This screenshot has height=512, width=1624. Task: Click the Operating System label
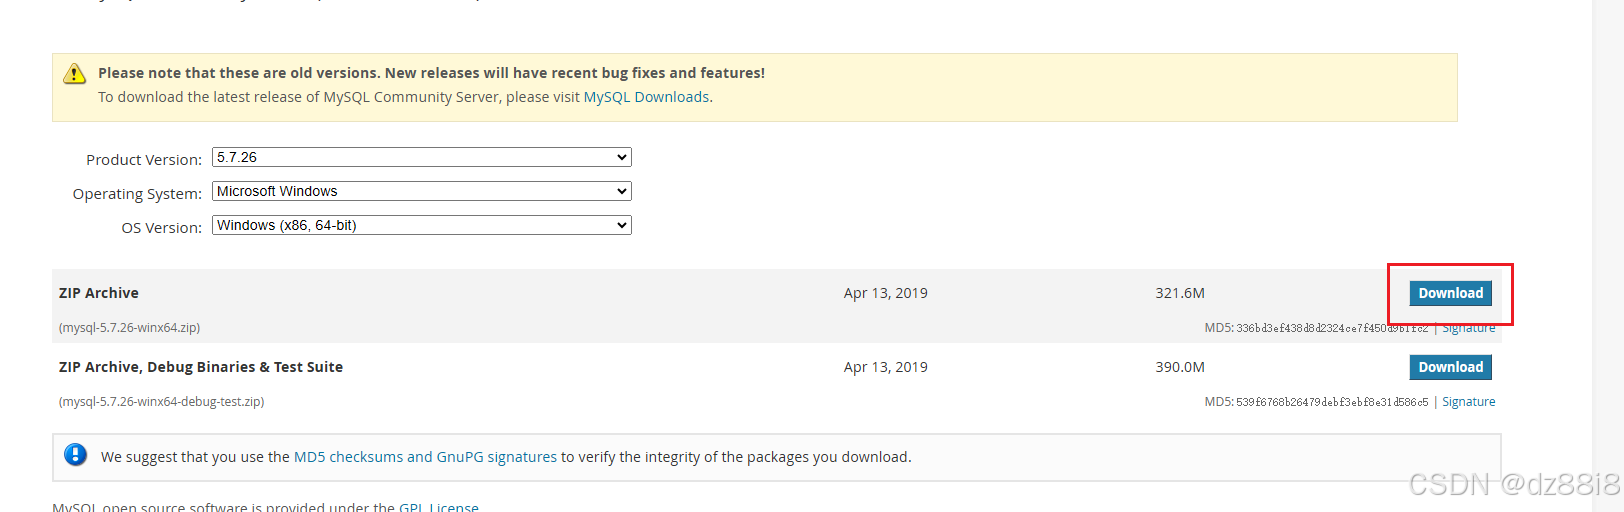point(137,194)
